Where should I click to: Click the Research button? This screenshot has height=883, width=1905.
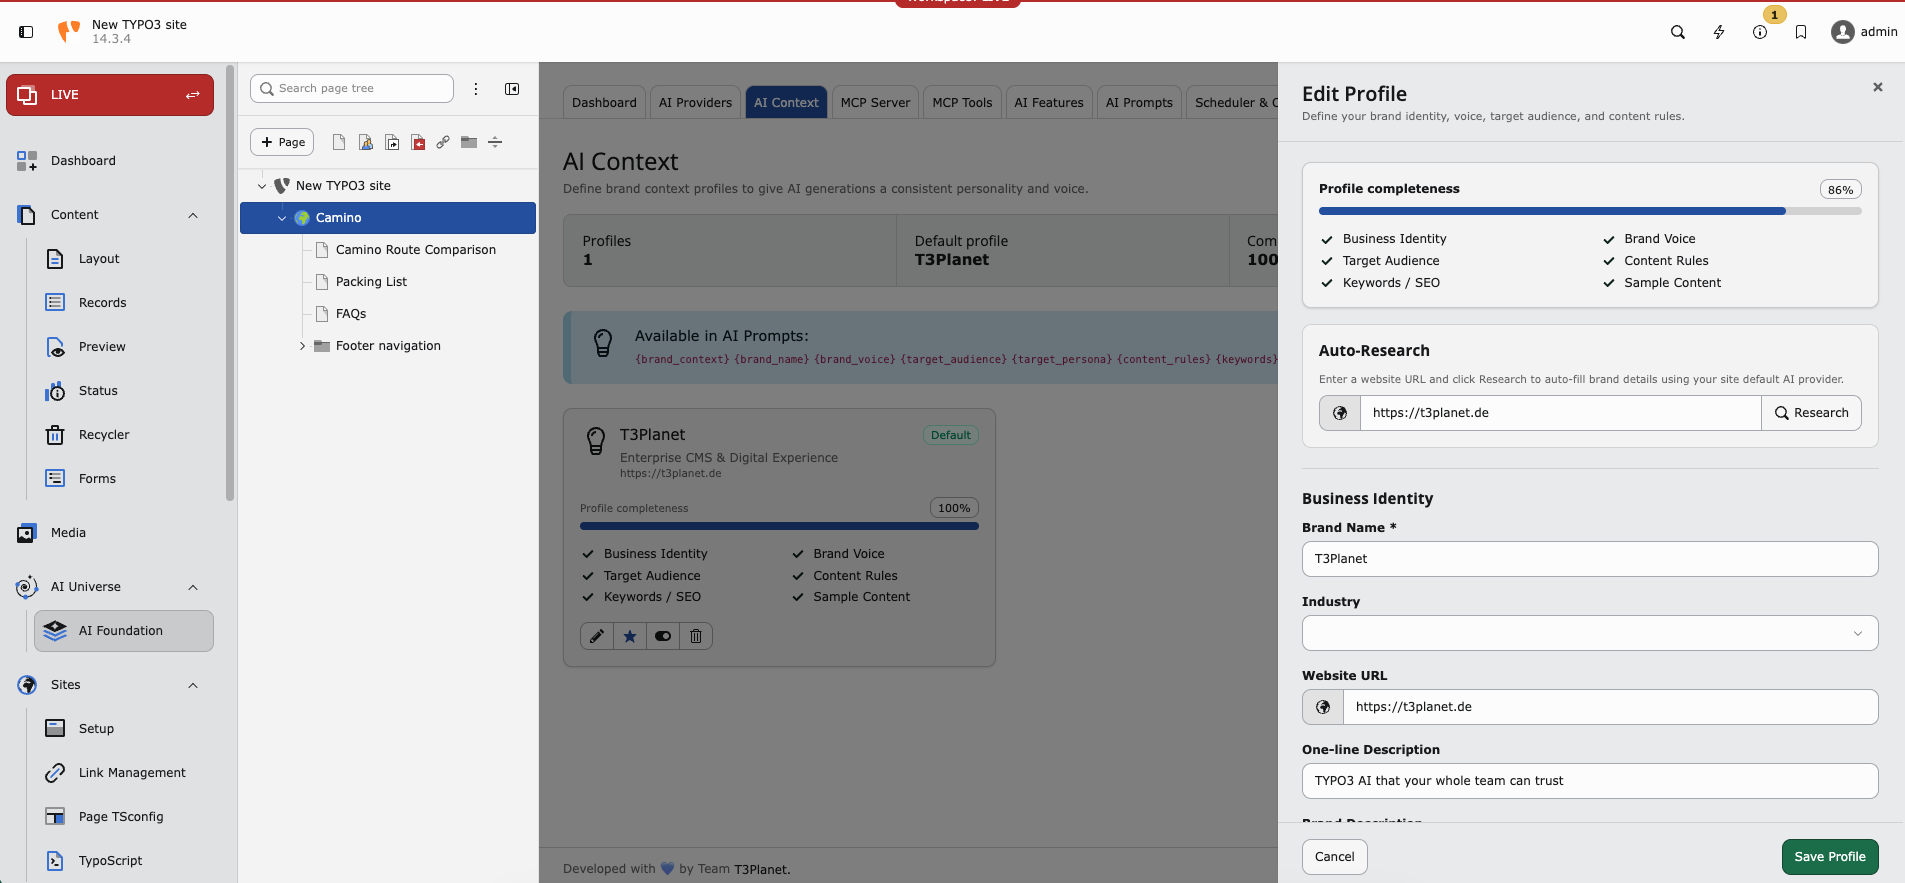click(x=1811, y=413)
